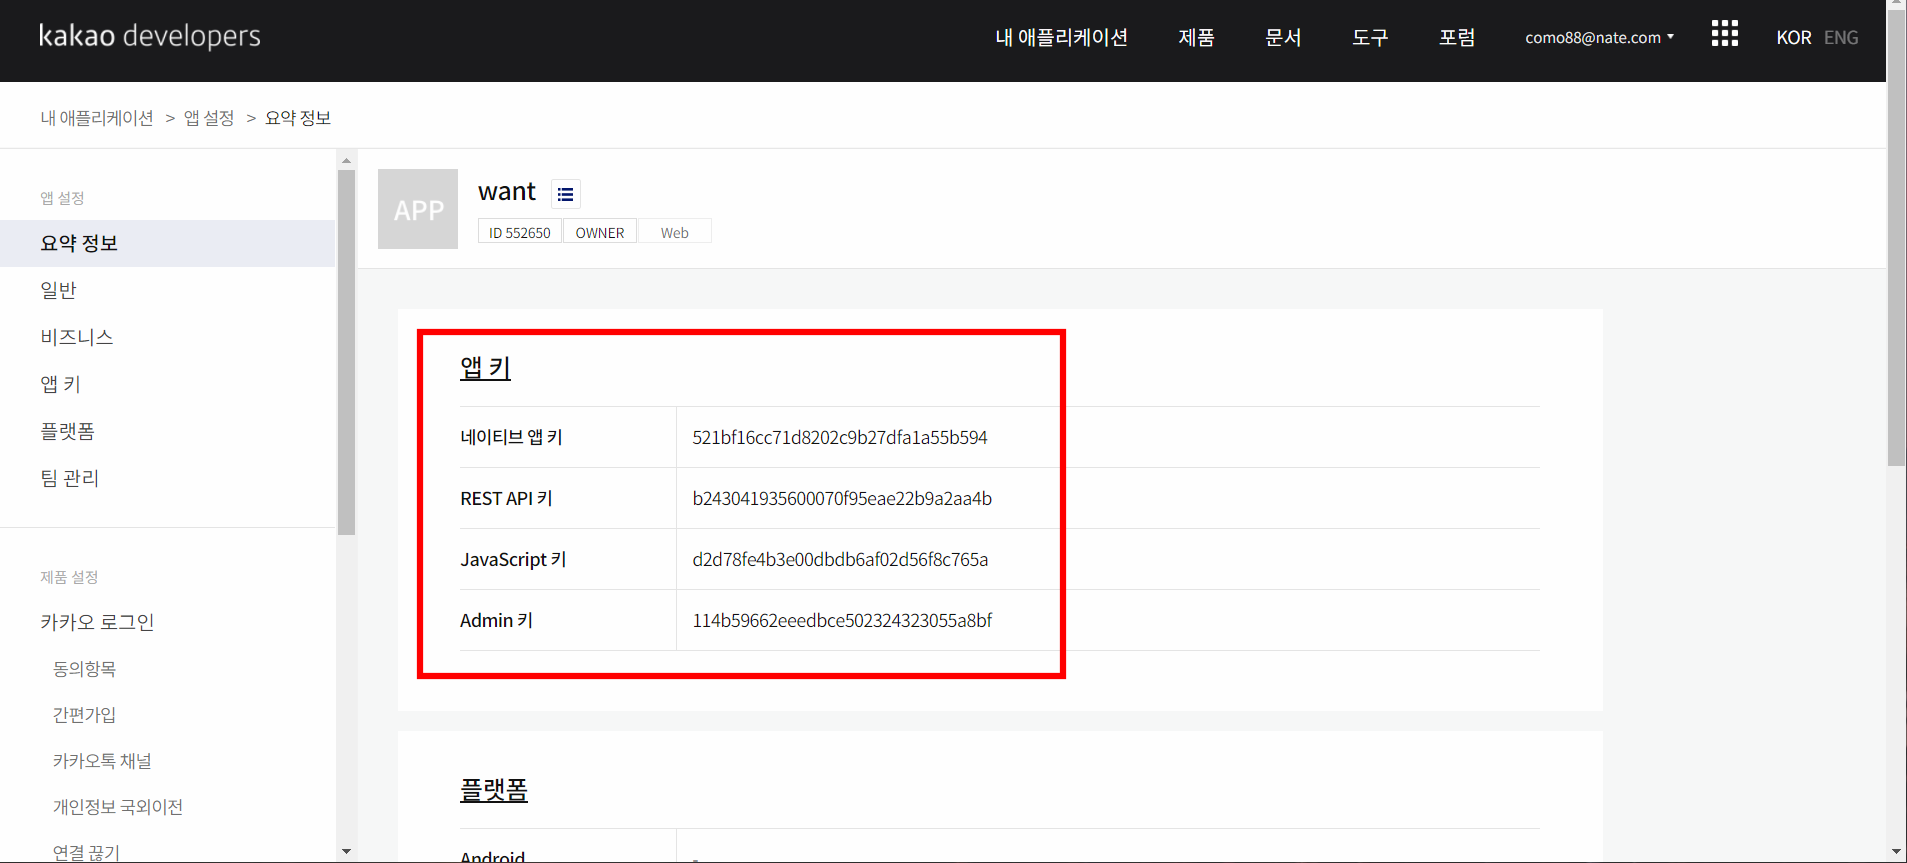Select 요약 정보 in sidebar
The width and height of the screenshot is (1907, 863).
tap(167, 243)
